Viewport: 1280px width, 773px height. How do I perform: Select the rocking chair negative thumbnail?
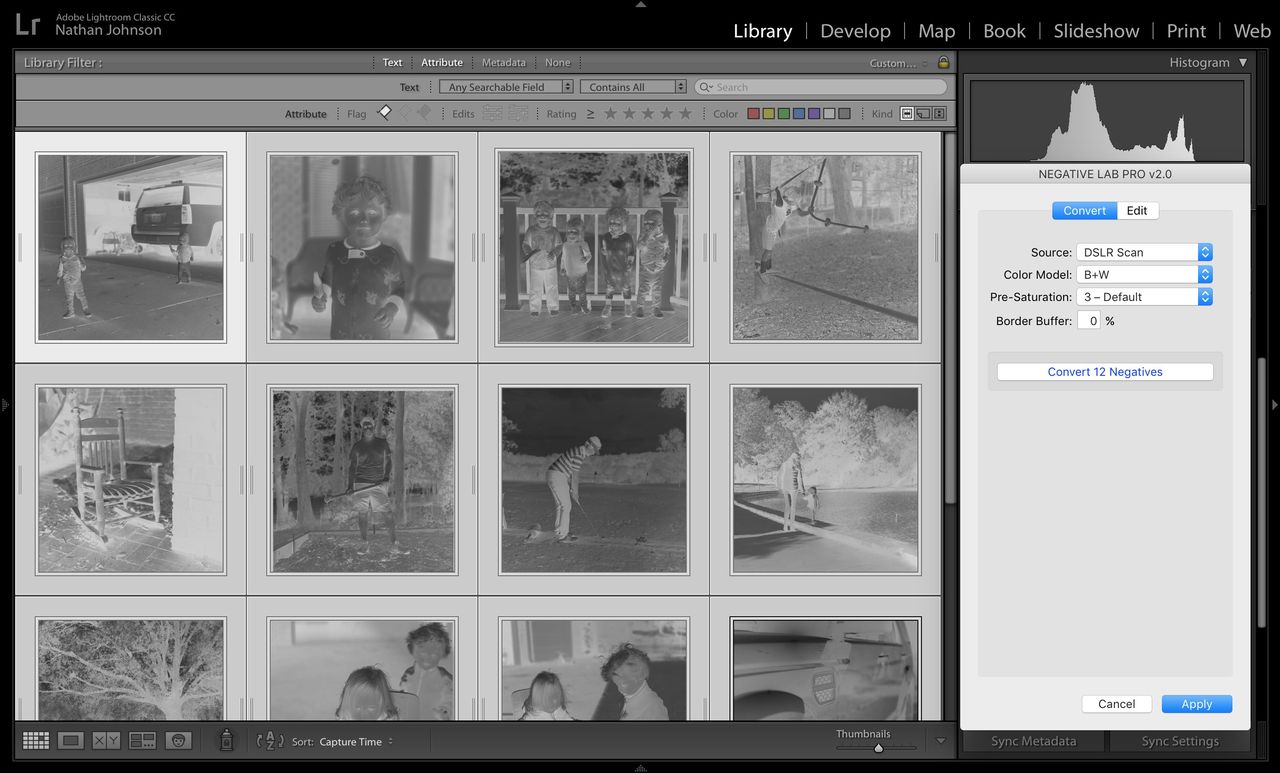pyautogui.click(x=131, y=480)
